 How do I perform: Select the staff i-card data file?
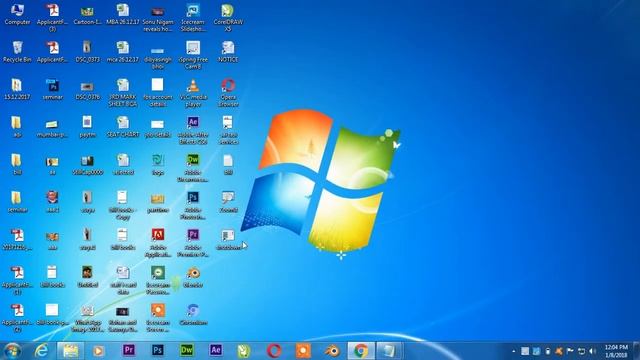(x=123, y=280)
